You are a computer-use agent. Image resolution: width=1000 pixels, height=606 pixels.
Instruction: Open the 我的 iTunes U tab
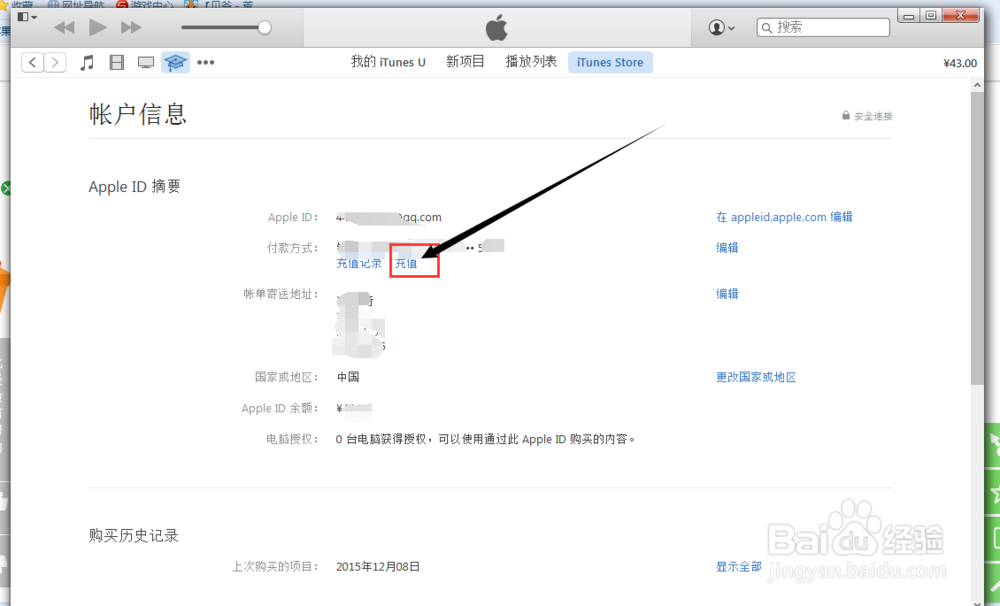(388, 62)
